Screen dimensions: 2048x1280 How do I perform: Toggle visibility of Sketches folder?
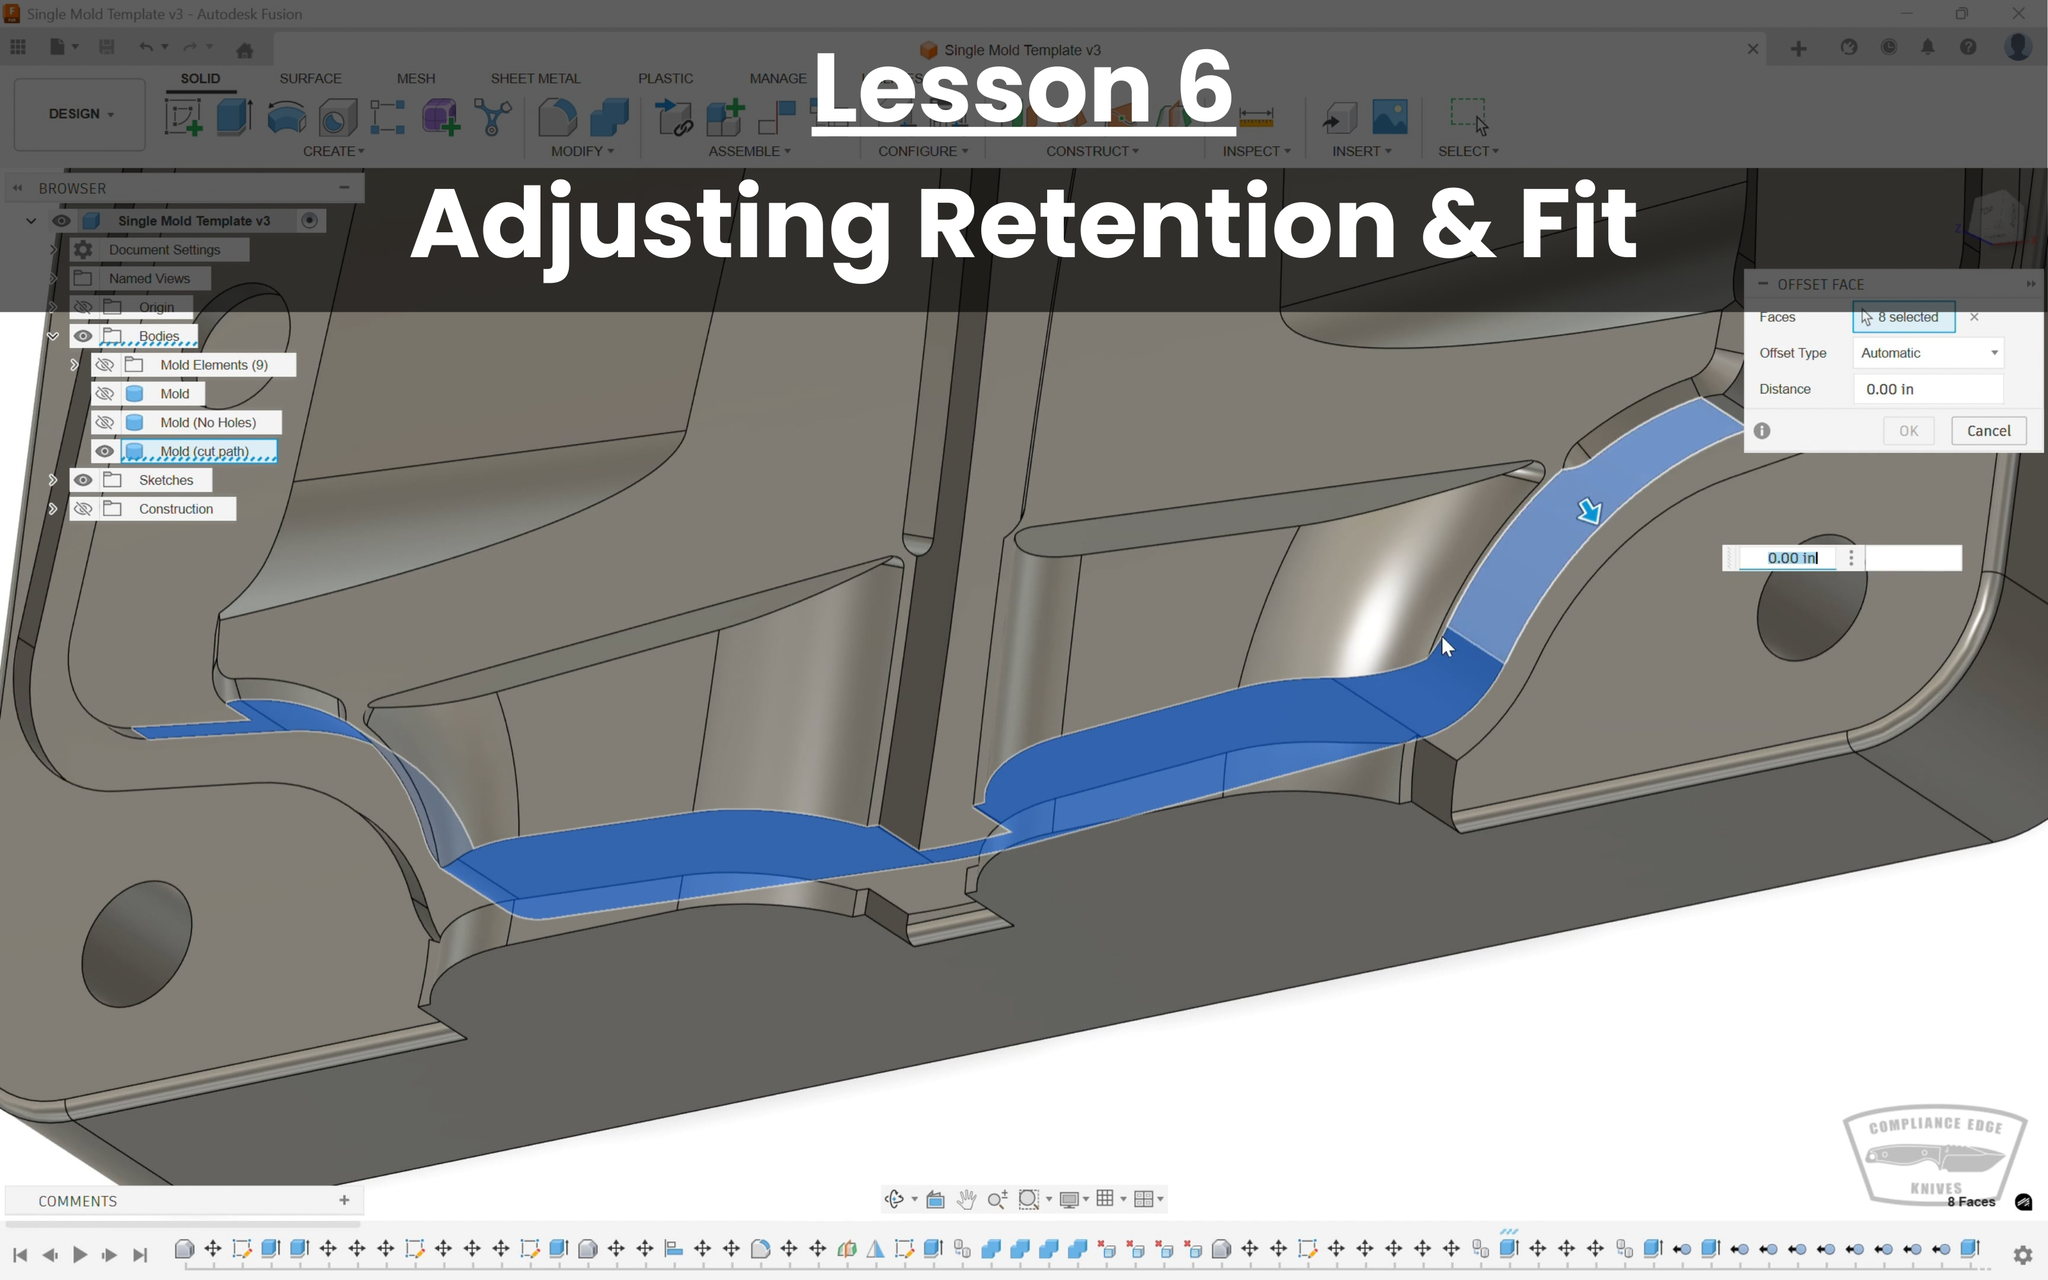(83, 480)
